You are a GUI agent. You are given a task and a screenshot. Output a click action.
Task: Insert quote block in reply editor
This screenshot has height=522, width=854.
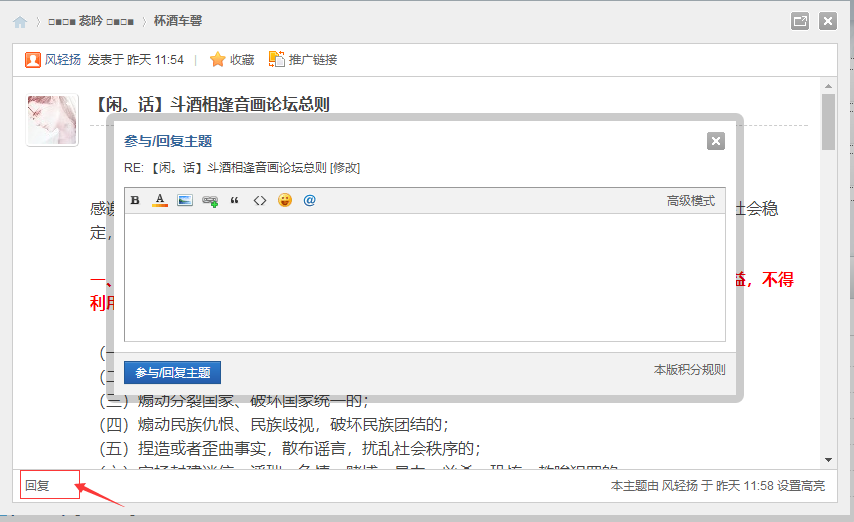[x=235, y=201]
